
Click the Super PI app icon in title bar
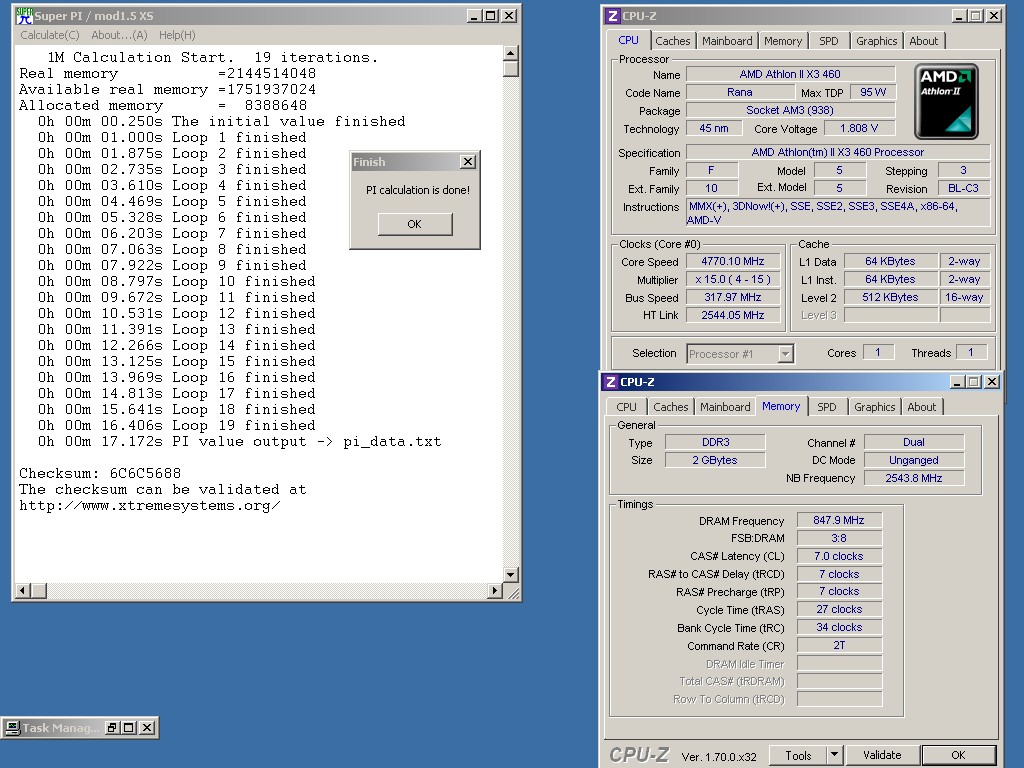24,16
